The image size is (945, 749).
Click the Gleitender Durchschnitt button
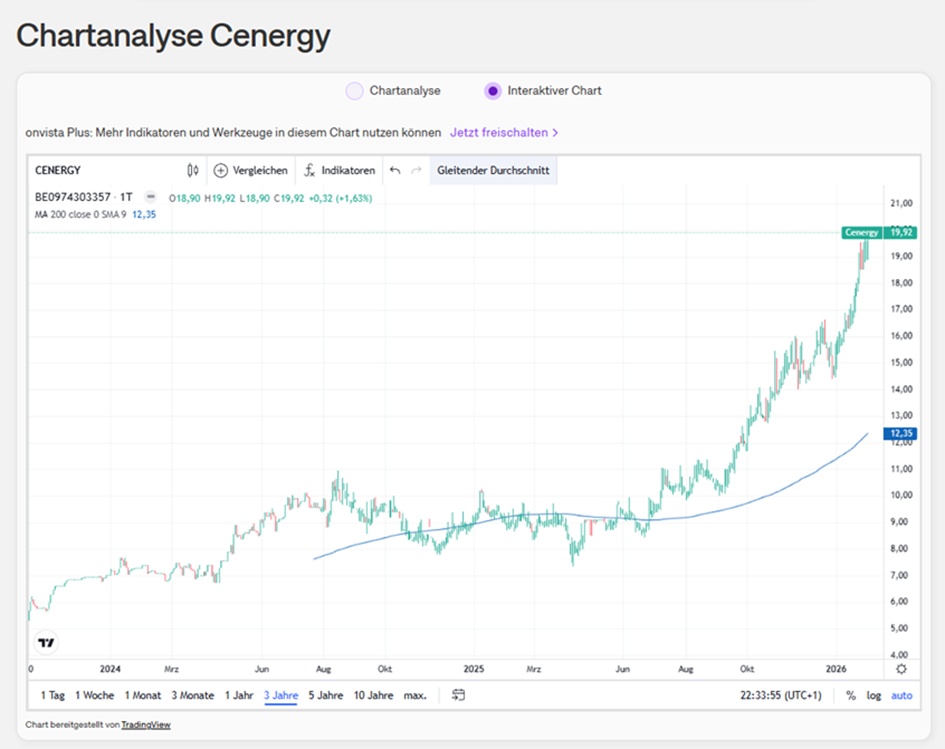(493, 171)
